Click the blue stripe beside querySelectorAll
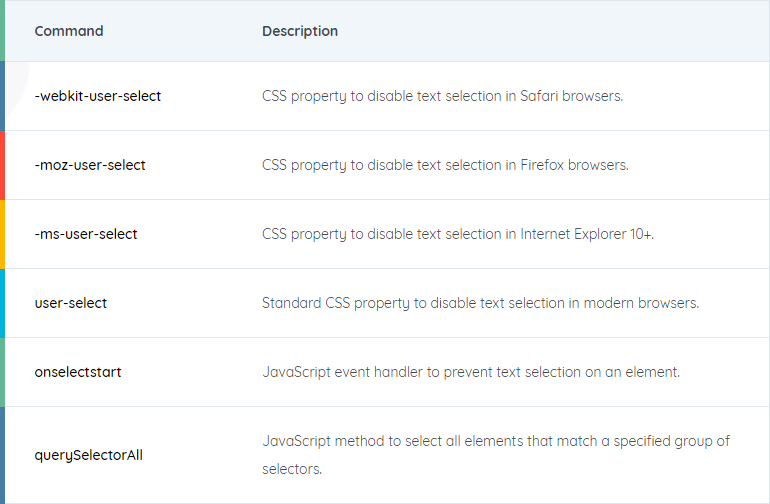This screenshot has width=770, height=504. click(2, 455)
